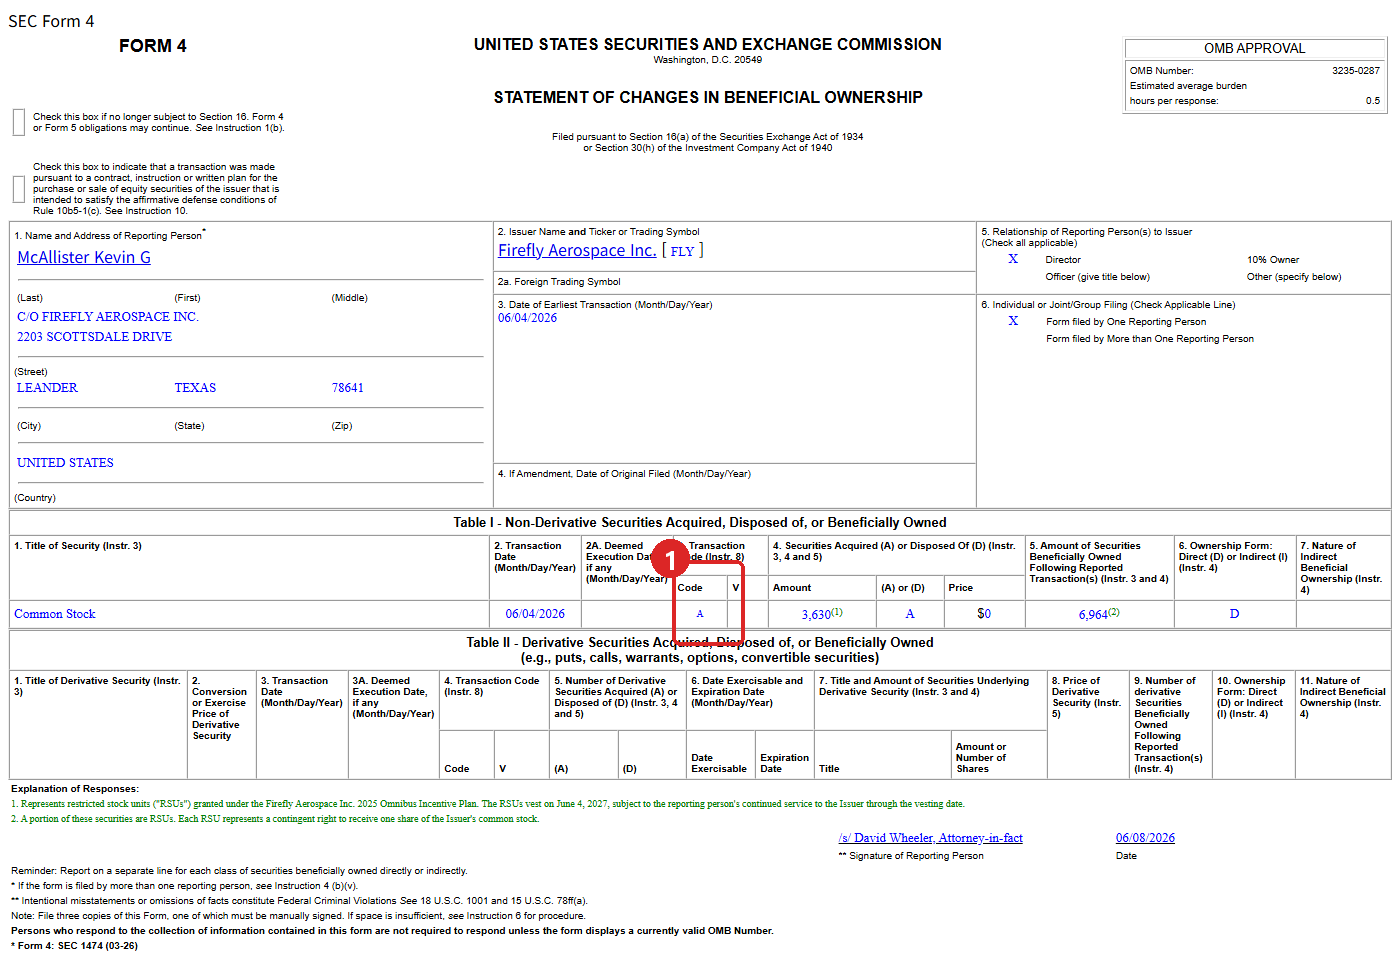Image resolution: width=1400 pixels, height=975 pixels.
Task: Click the 3,630 amount value
Action: 816,614
